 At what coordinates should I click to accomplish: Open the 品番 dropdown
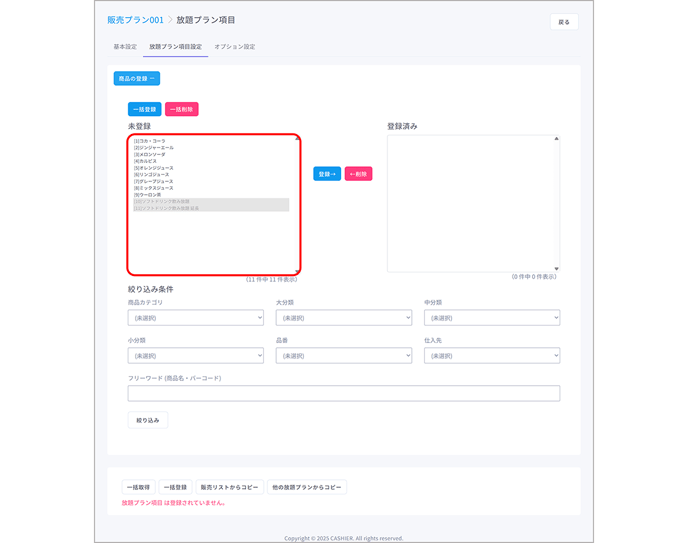[x=344, y=356]
